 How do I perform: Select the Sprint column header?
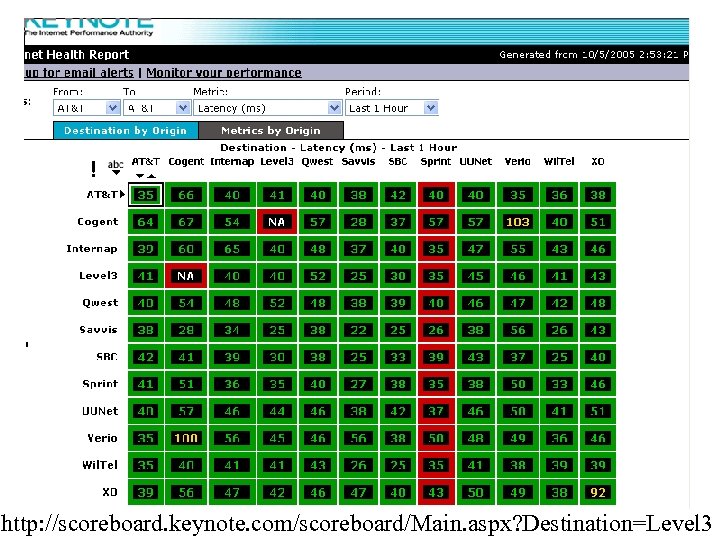(x=436, y=162)
